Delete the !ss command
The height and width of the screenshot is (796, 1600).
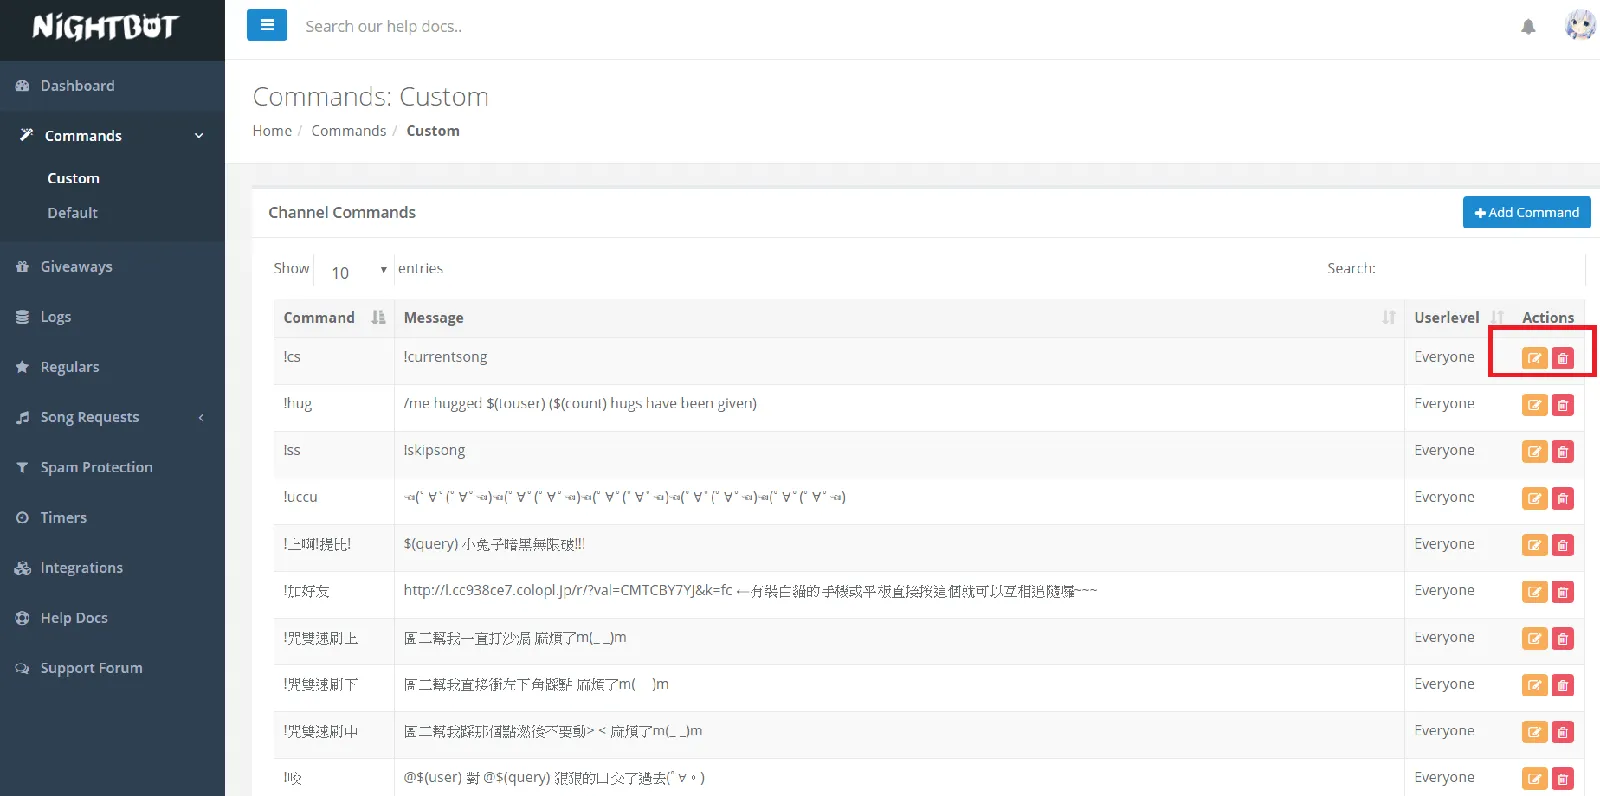tap(1562, 452)
